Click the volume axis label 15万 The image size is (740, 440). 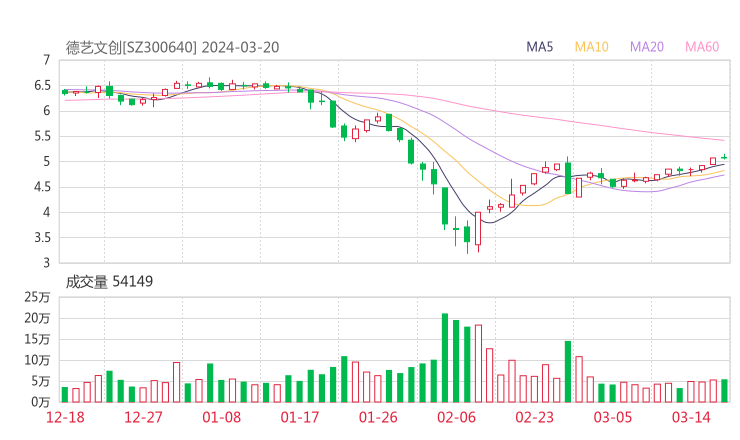(x=37, y=339)
